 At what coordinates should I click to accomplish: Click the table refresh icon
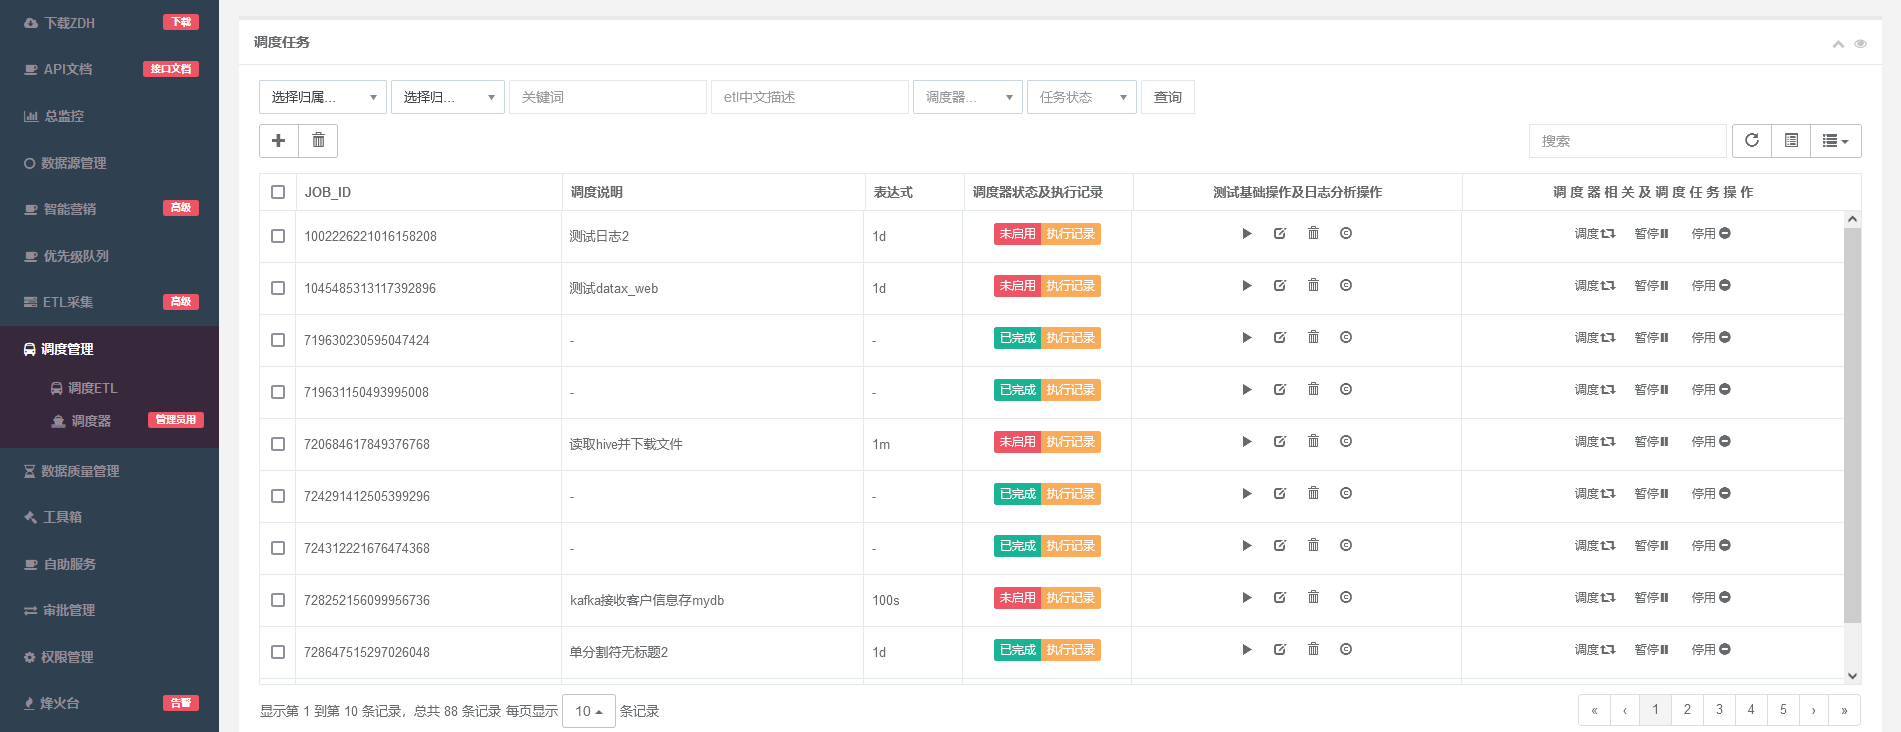point(1752,141)
